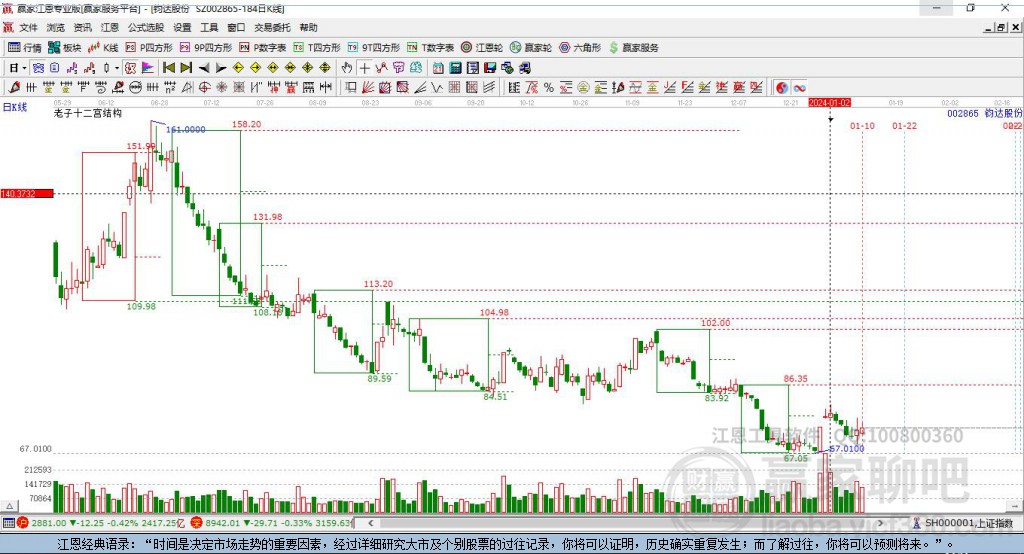Toggle the pink flag indicator icon
The height and width of the screenshot is (554, 1024).
[x=148, y=68]
